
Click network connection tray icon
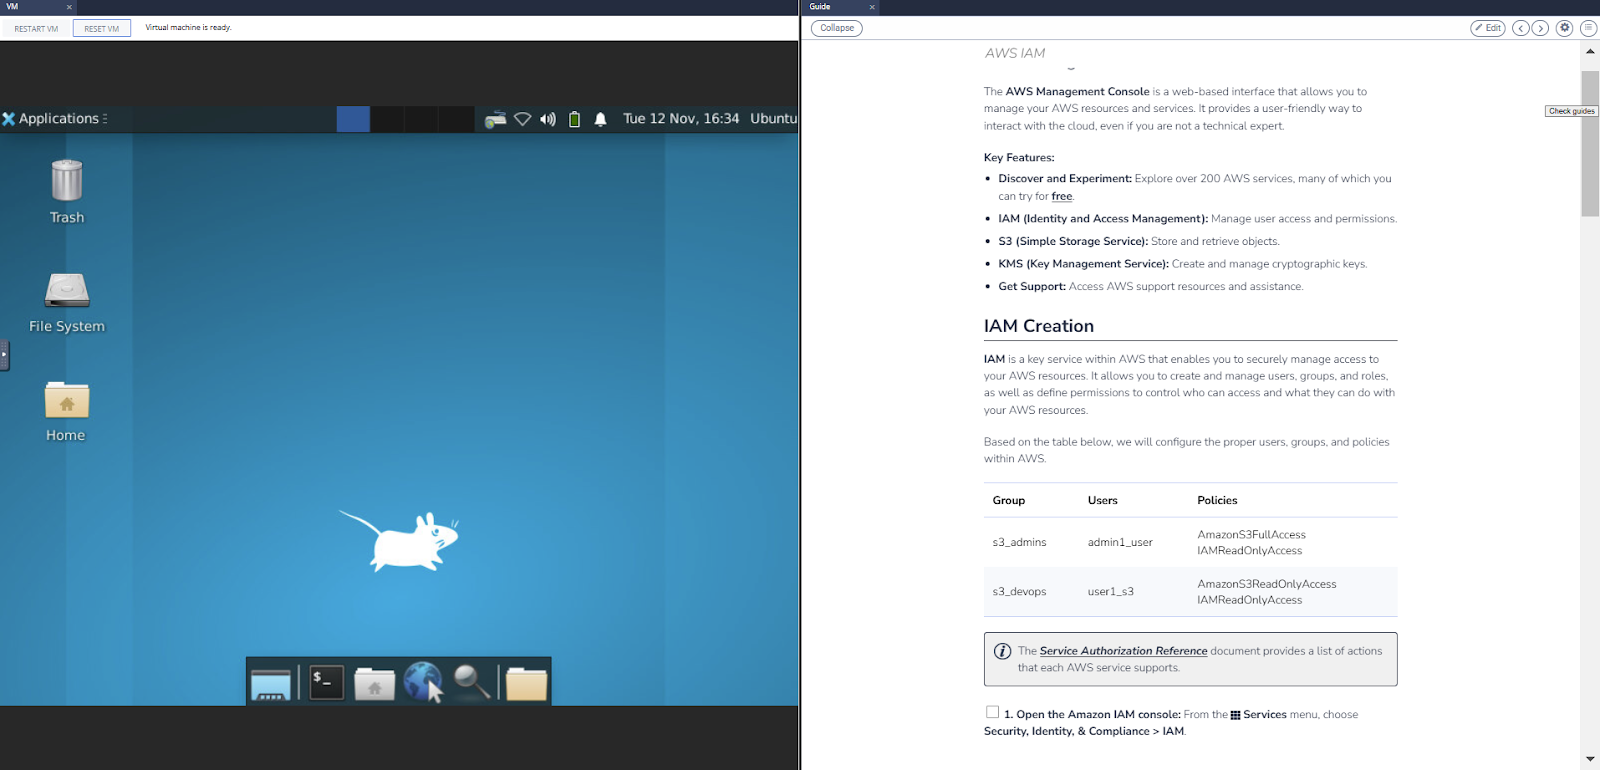(x=495, y=119)
